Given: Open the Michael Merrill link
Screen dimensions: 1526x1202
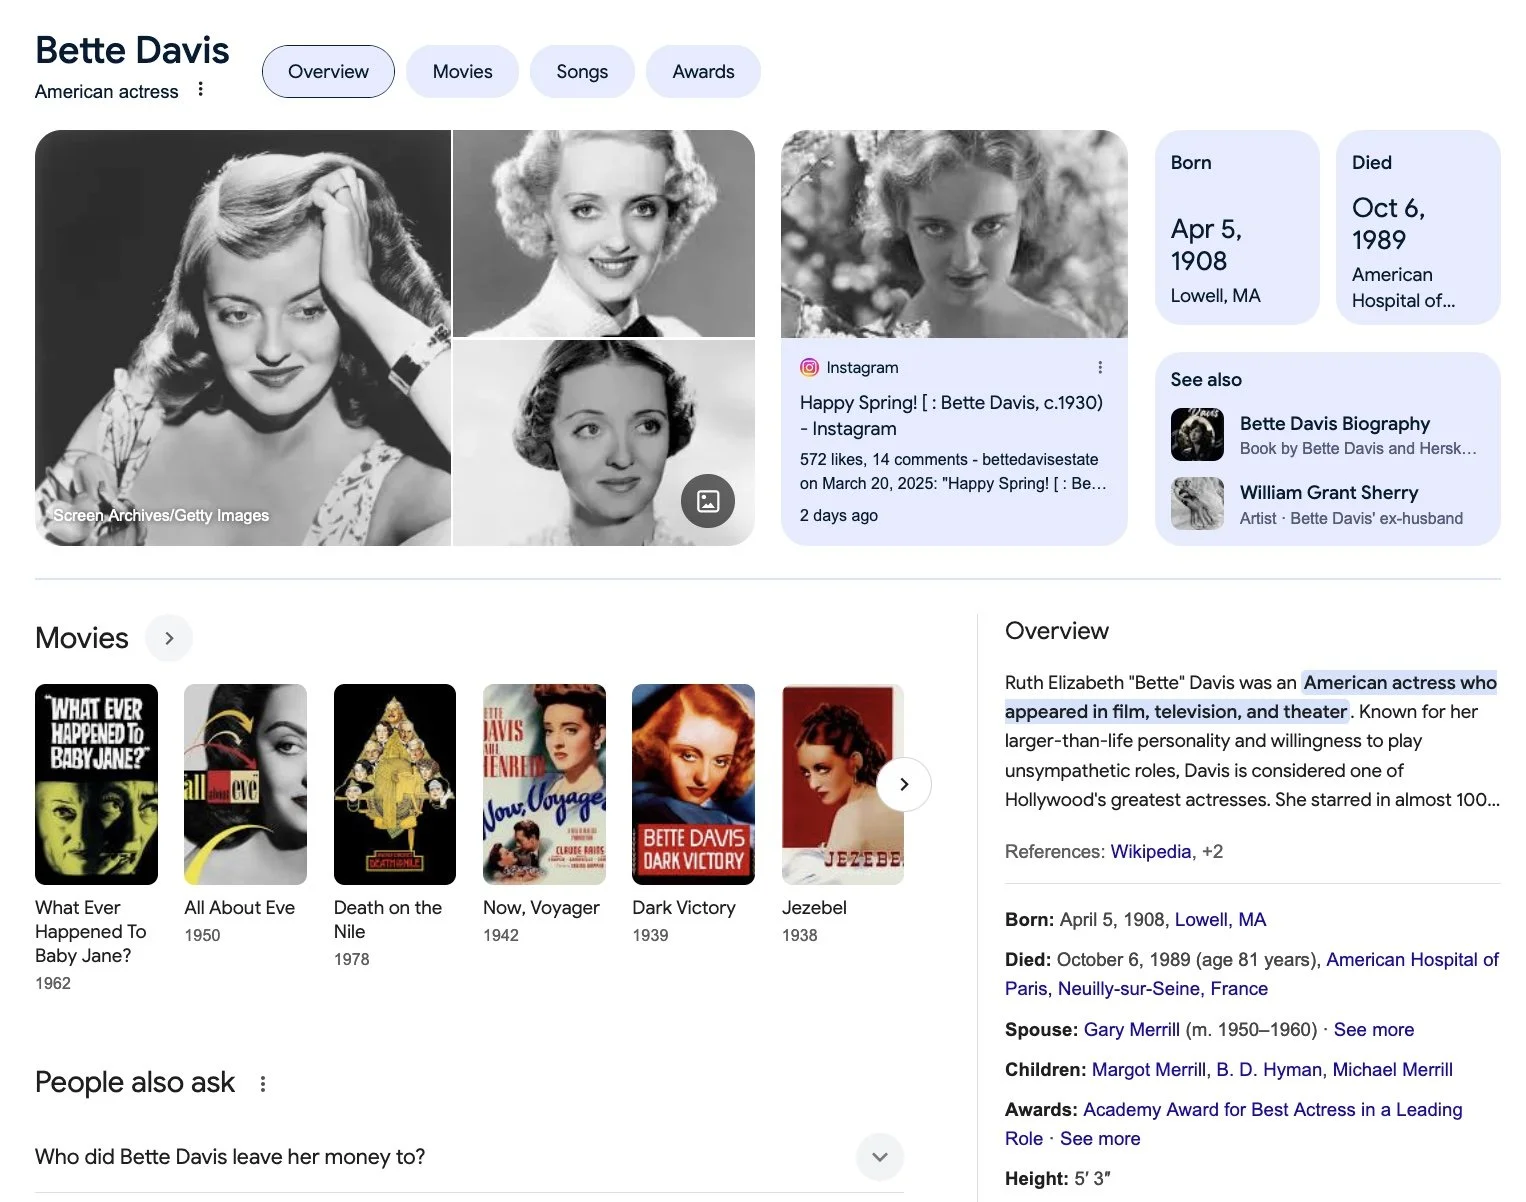Looking at the screenshot, I should pyautogui.click(x=1392, y=1069).
